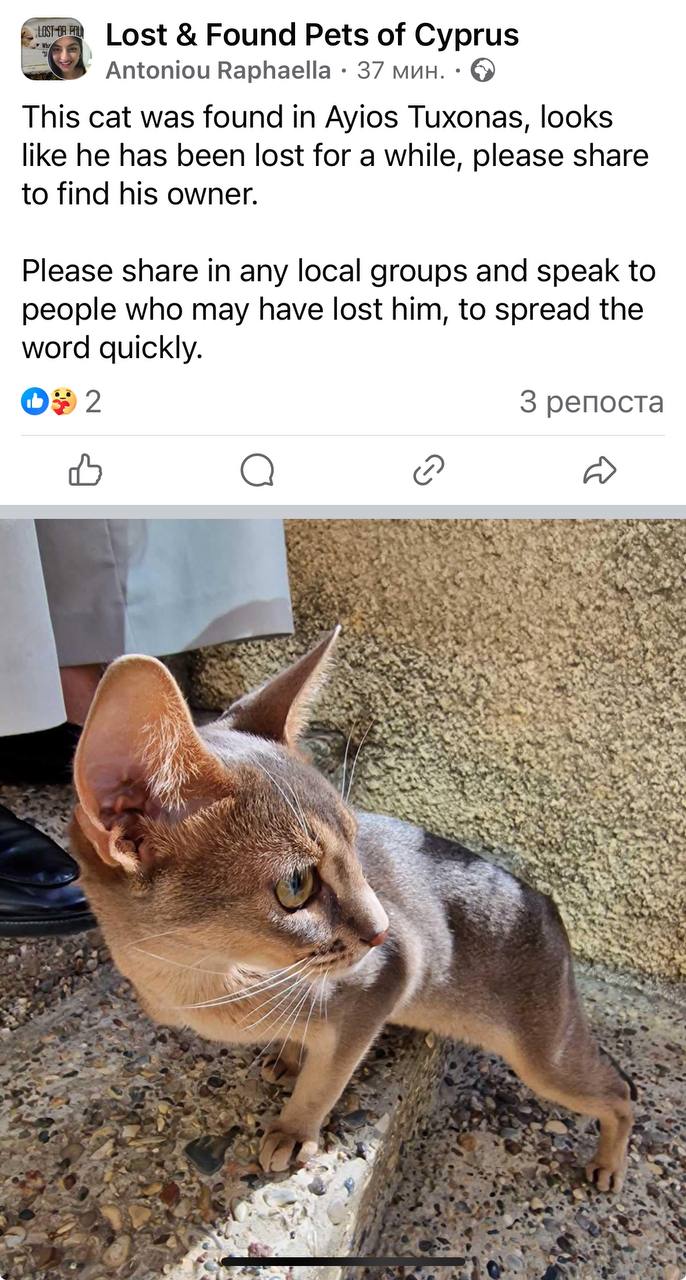Tap the thumbs-up Like button outline

85,469
